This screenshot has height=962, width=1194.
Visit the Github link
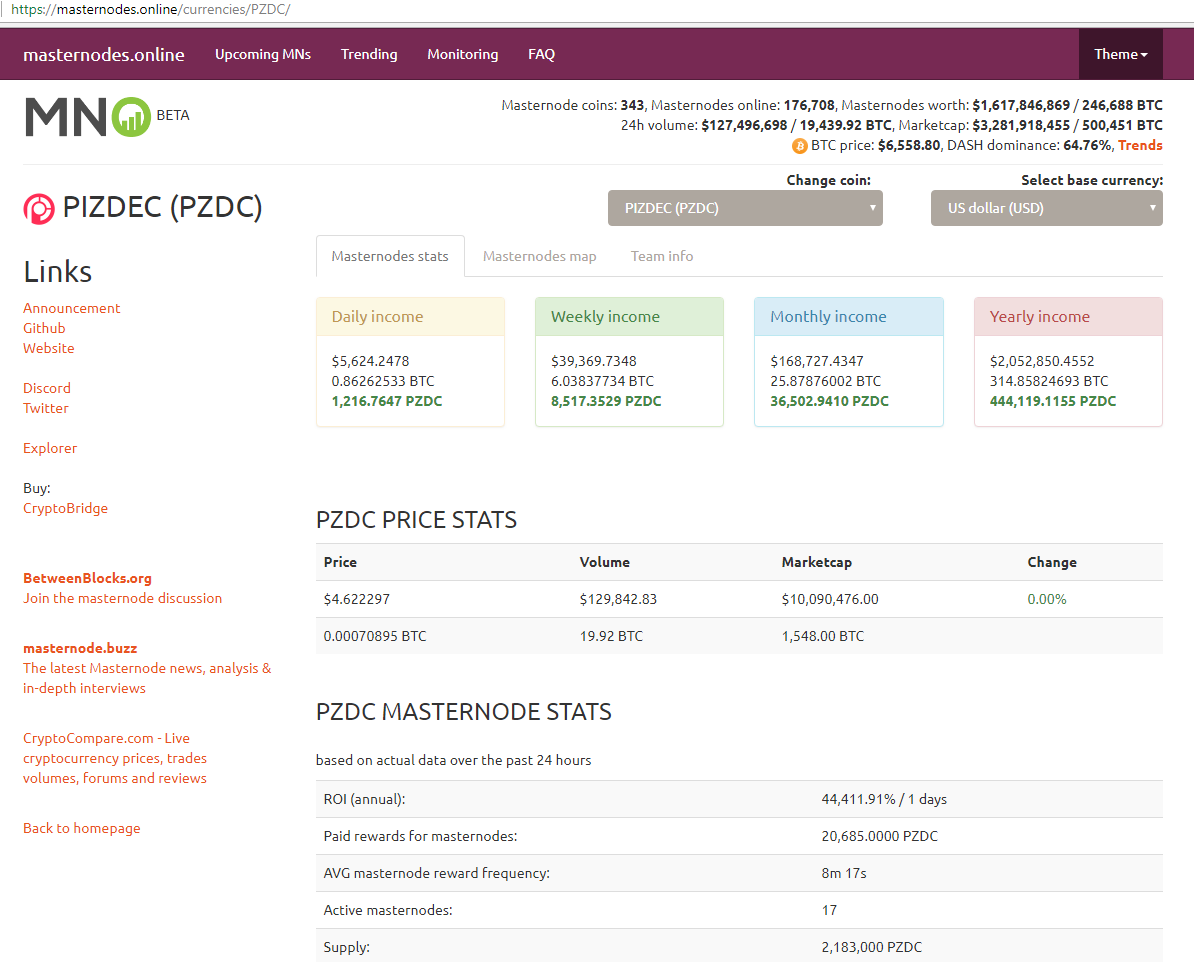(44, 328)
